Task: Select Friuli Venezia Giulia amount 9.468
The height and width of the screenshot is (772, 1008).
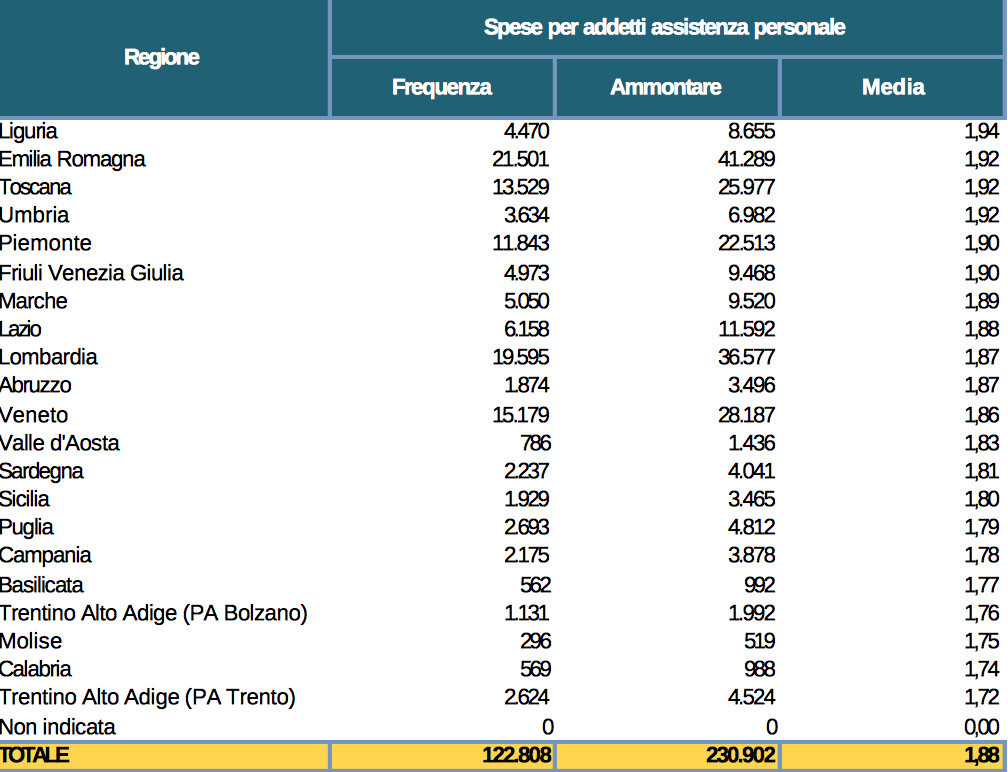Action: tap(752, 273)
